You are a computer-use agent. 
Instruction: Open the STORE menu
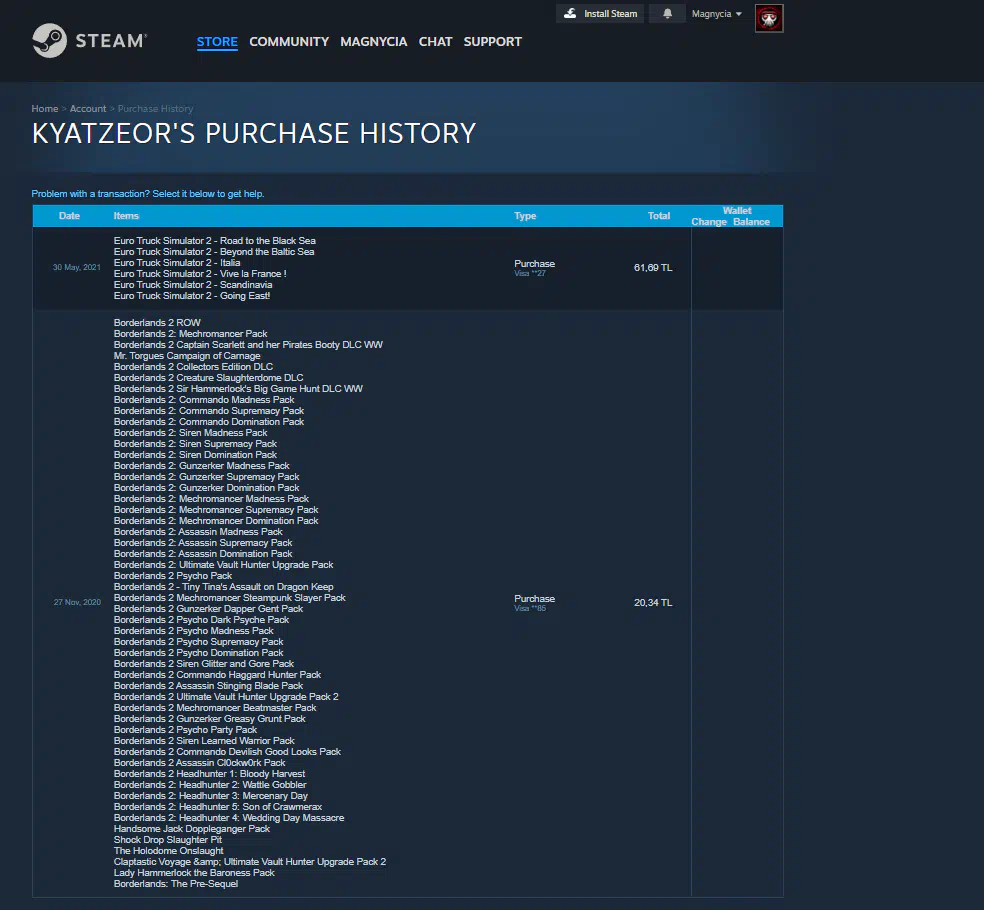217,41
